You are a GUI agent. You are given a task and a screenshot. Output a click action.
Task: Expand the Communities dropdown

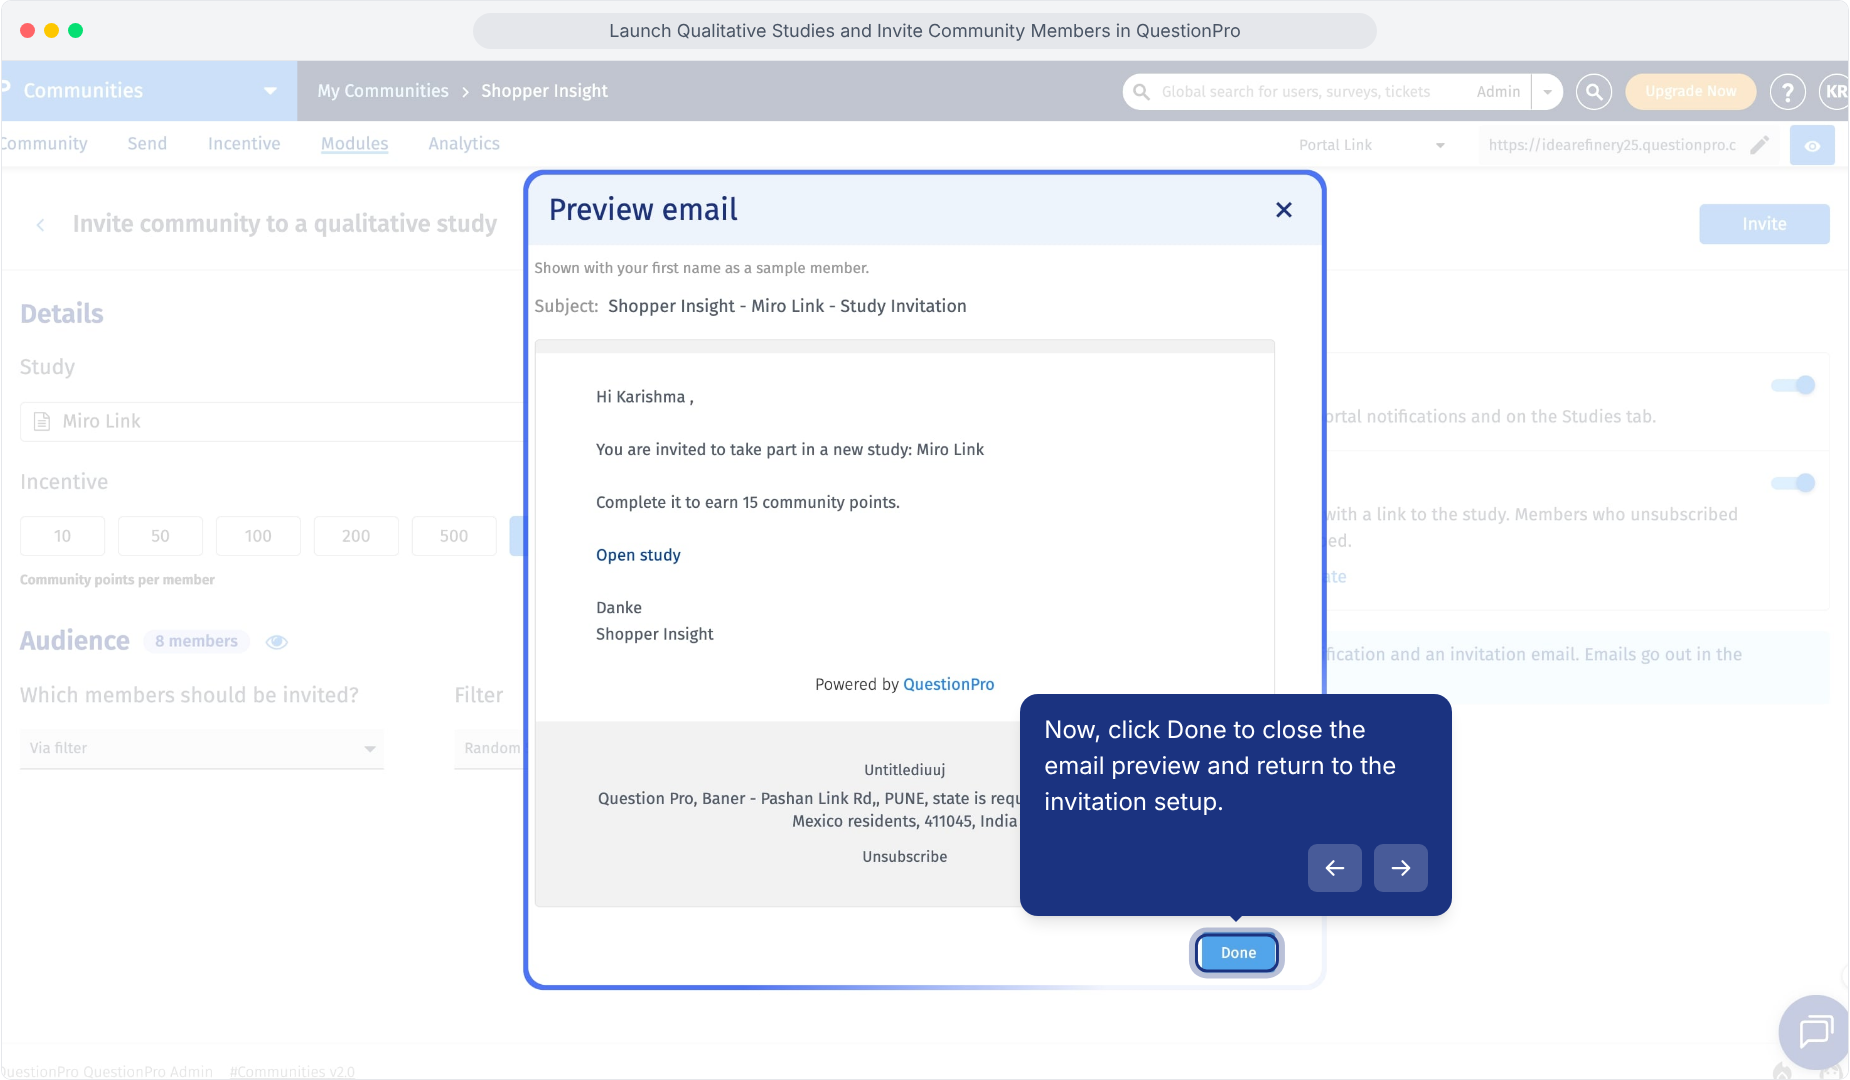pyautogui.click(x=270, y=91)
